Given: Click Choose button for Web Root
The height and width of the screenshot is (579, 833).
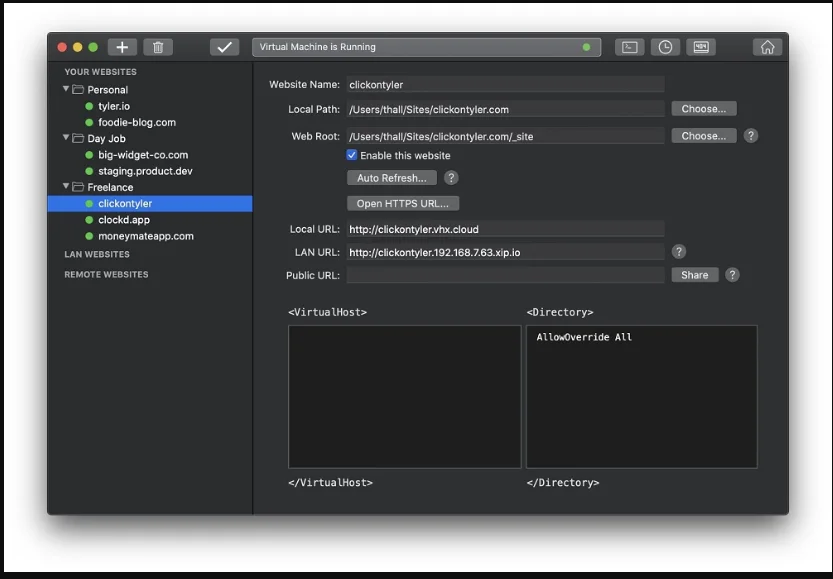Looking at the screenshot, I should [703, 136].
